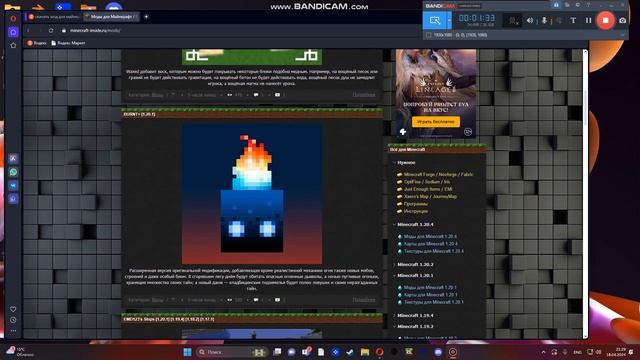Open Bandicam from the taskbar
The width and height of the screenshot is (640, 360).
[453, 352]
